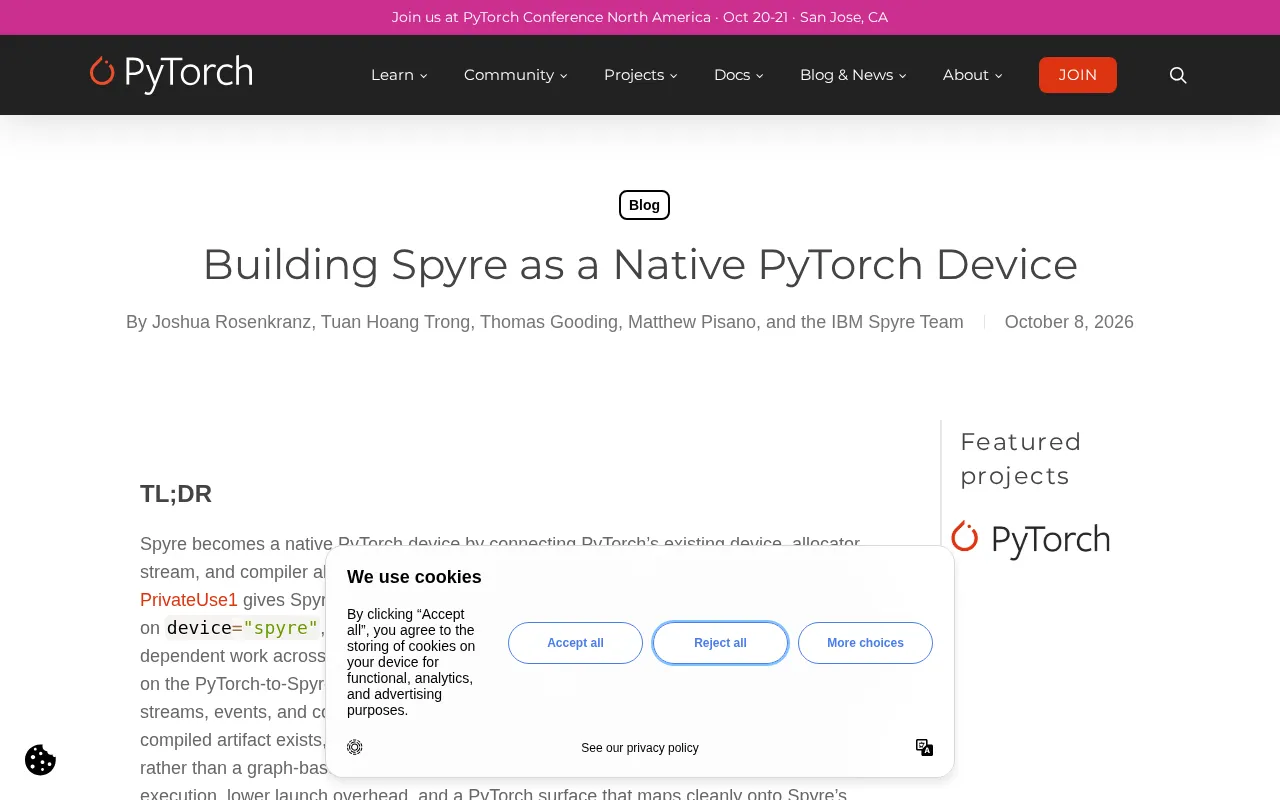The height and width of the screenshot is (800, 1280).
Task: Click the translate language icon in cookie dialog
Action: [924, 747]
